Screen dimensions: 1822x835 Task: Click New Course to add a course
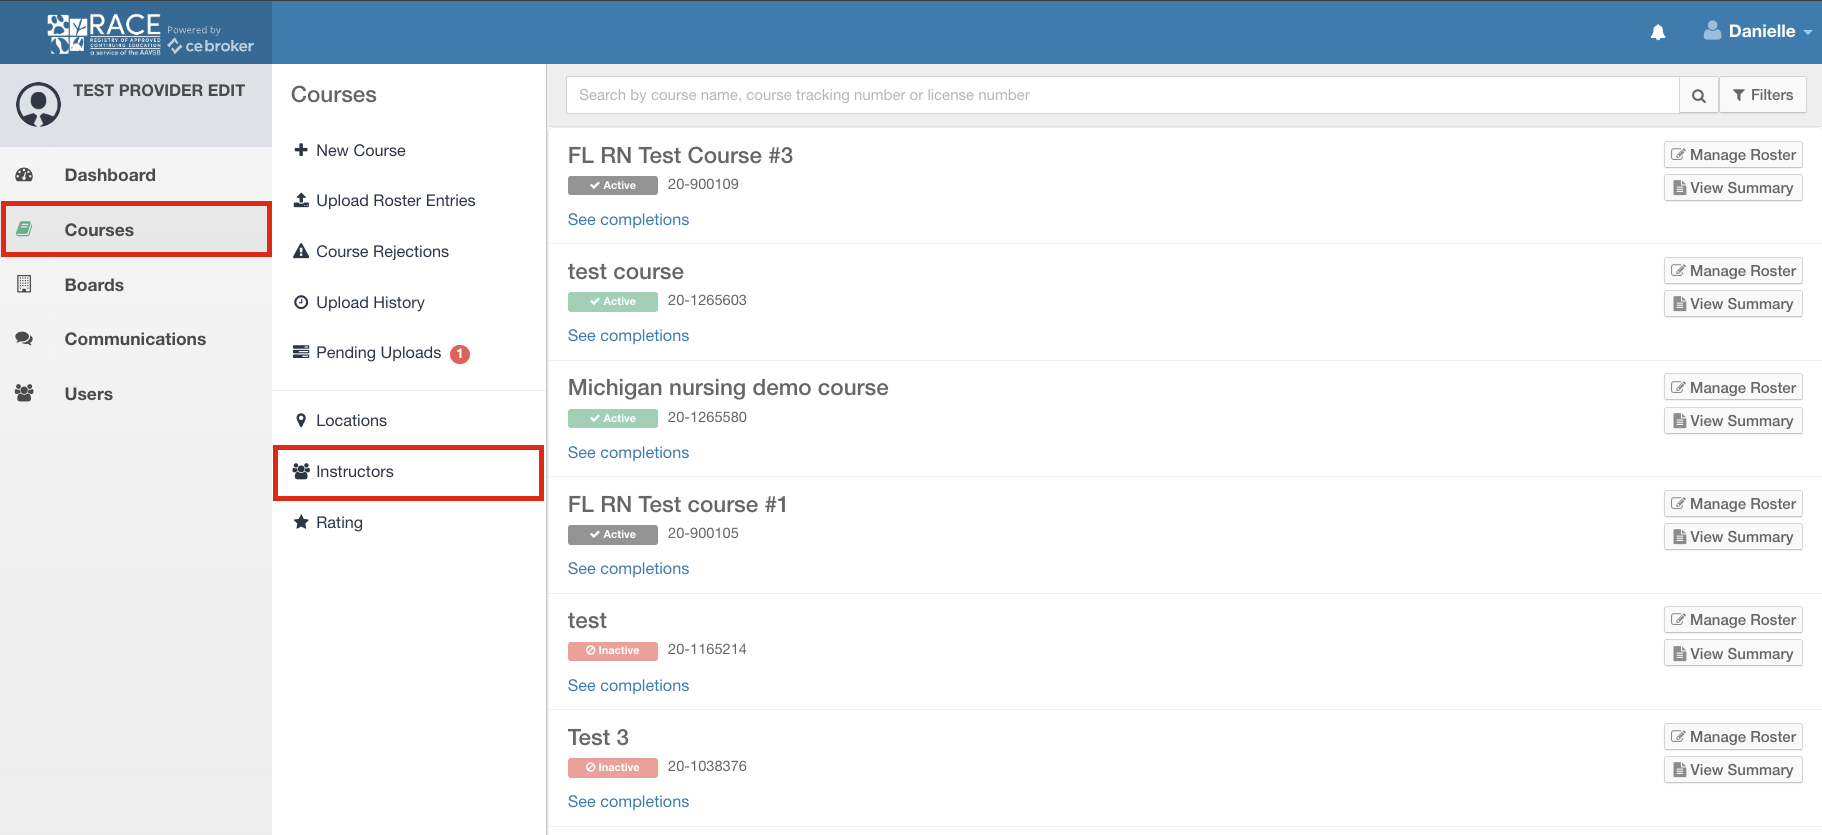pyautogui.click(x=360, y=151)
